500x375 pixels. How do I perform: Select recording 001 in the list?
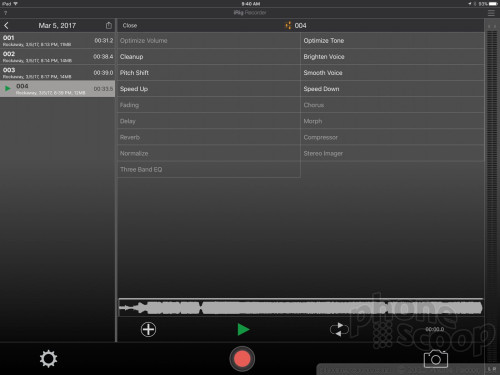pyautogui.click(x=58, y=41)
